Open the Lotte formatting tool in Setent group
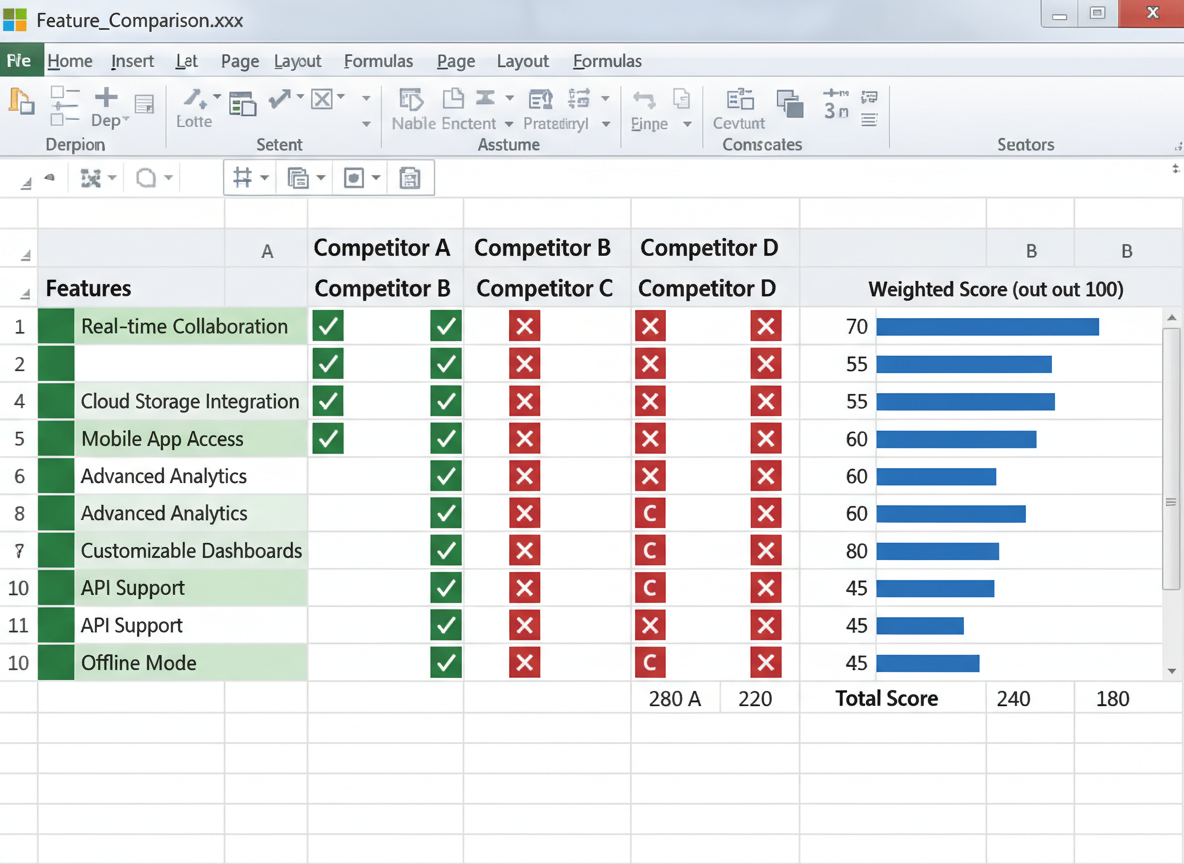The image size is (1184, 864). (x=196, y=101)
